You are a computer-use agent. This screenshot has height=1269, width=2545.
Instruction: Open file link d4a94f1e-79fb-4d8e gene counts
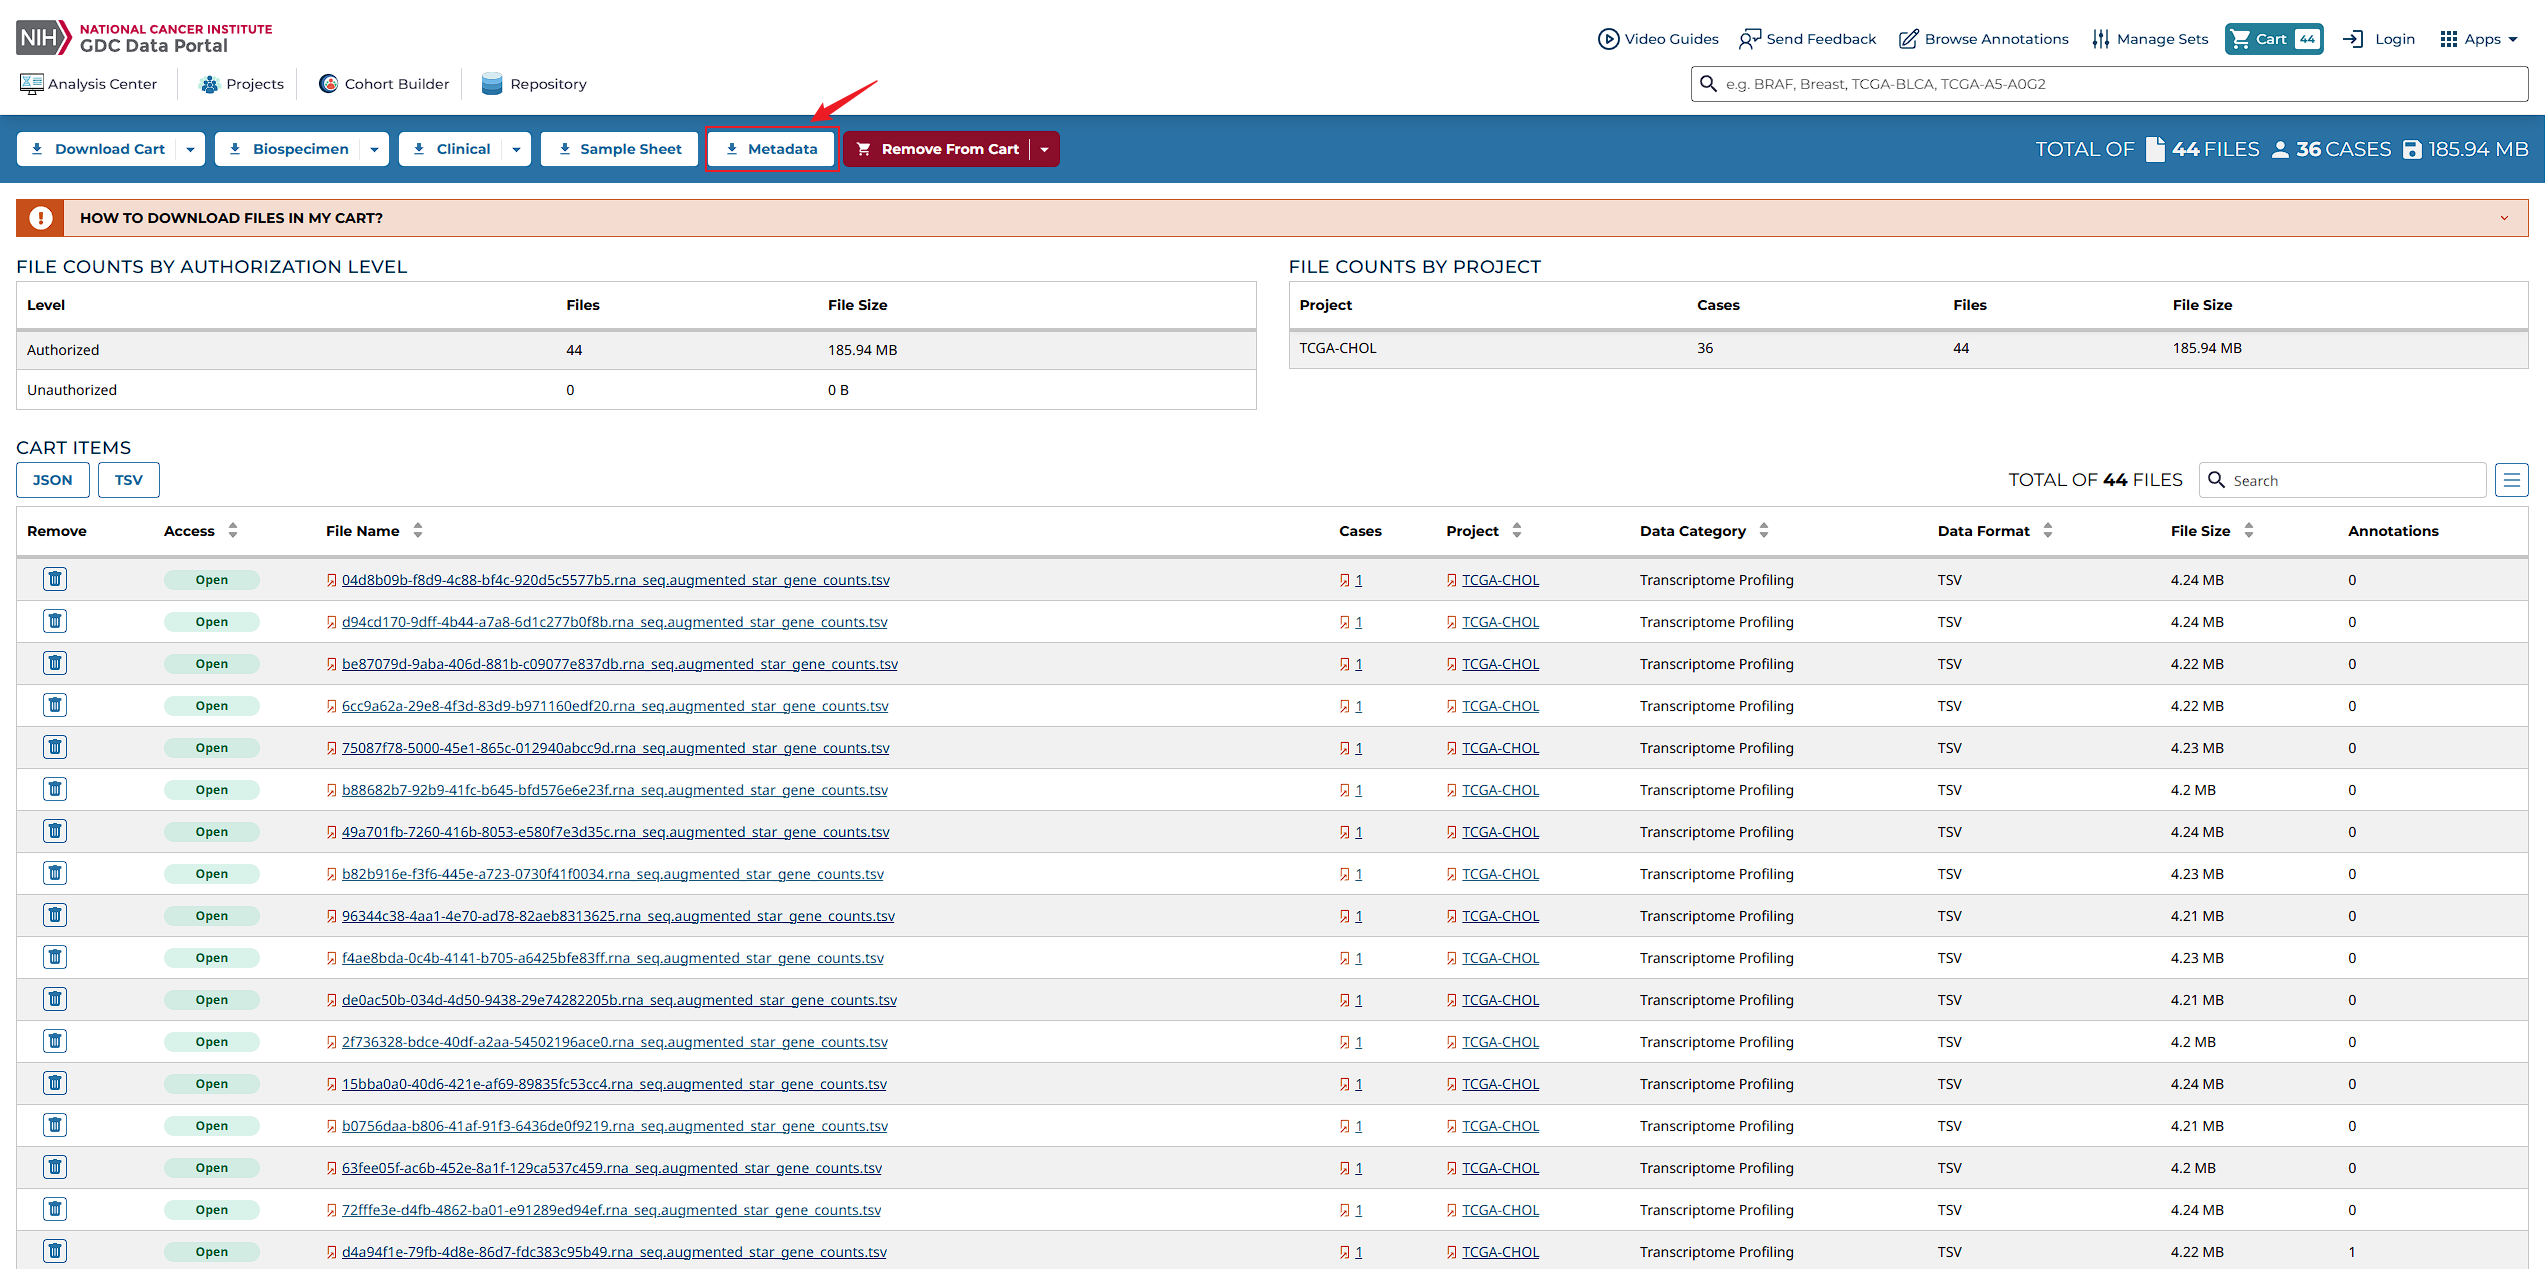click(614, 1252)
